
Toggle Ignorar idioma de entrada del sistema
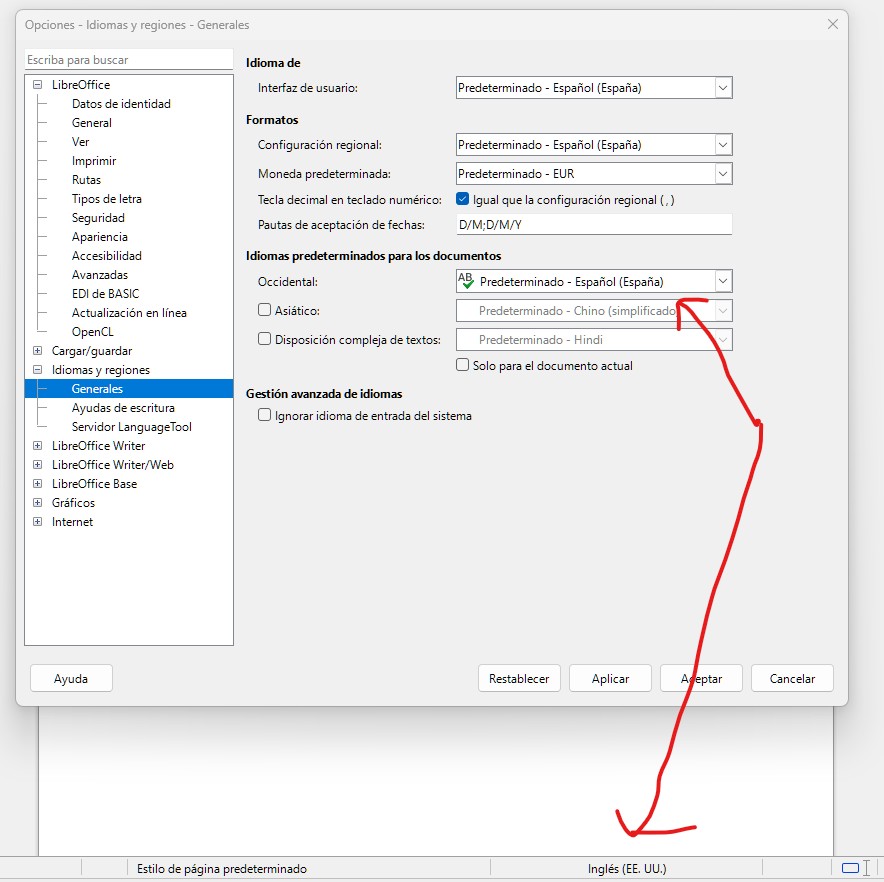(x=265, y=415)
